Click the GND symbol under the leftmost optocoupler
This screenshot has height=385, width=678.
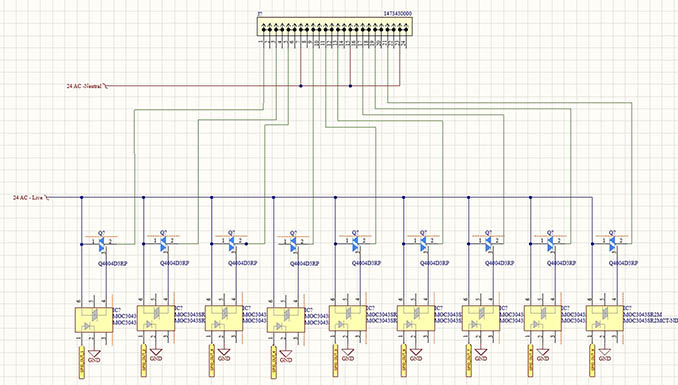pyautogui.click(x=94, y=355)
